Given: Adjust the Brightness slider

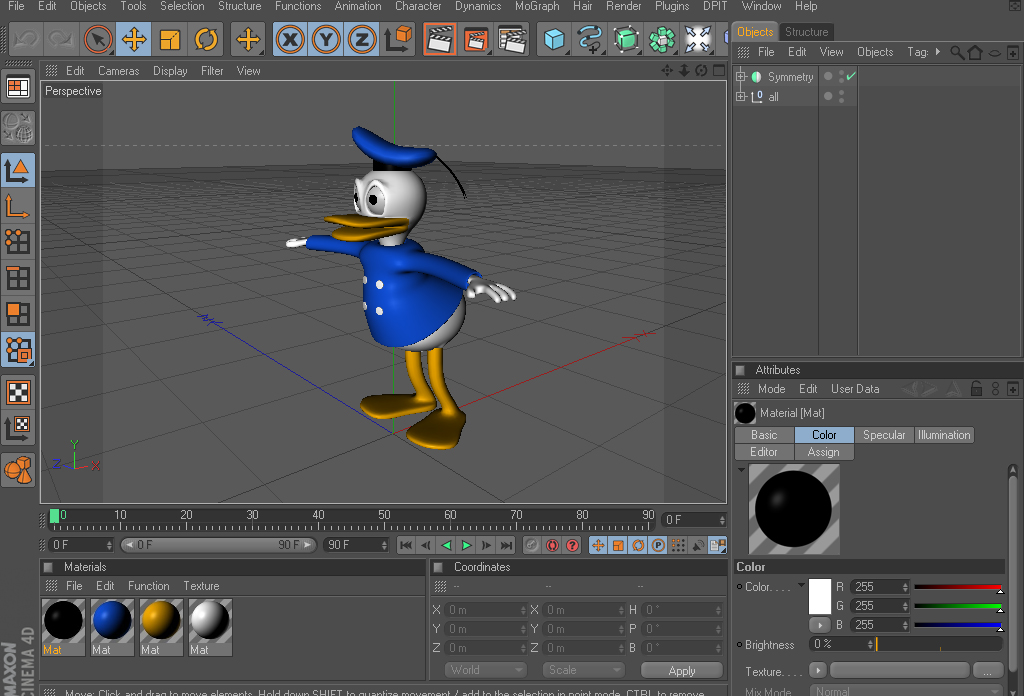Looking at the screenshot, I should [939, 644].
